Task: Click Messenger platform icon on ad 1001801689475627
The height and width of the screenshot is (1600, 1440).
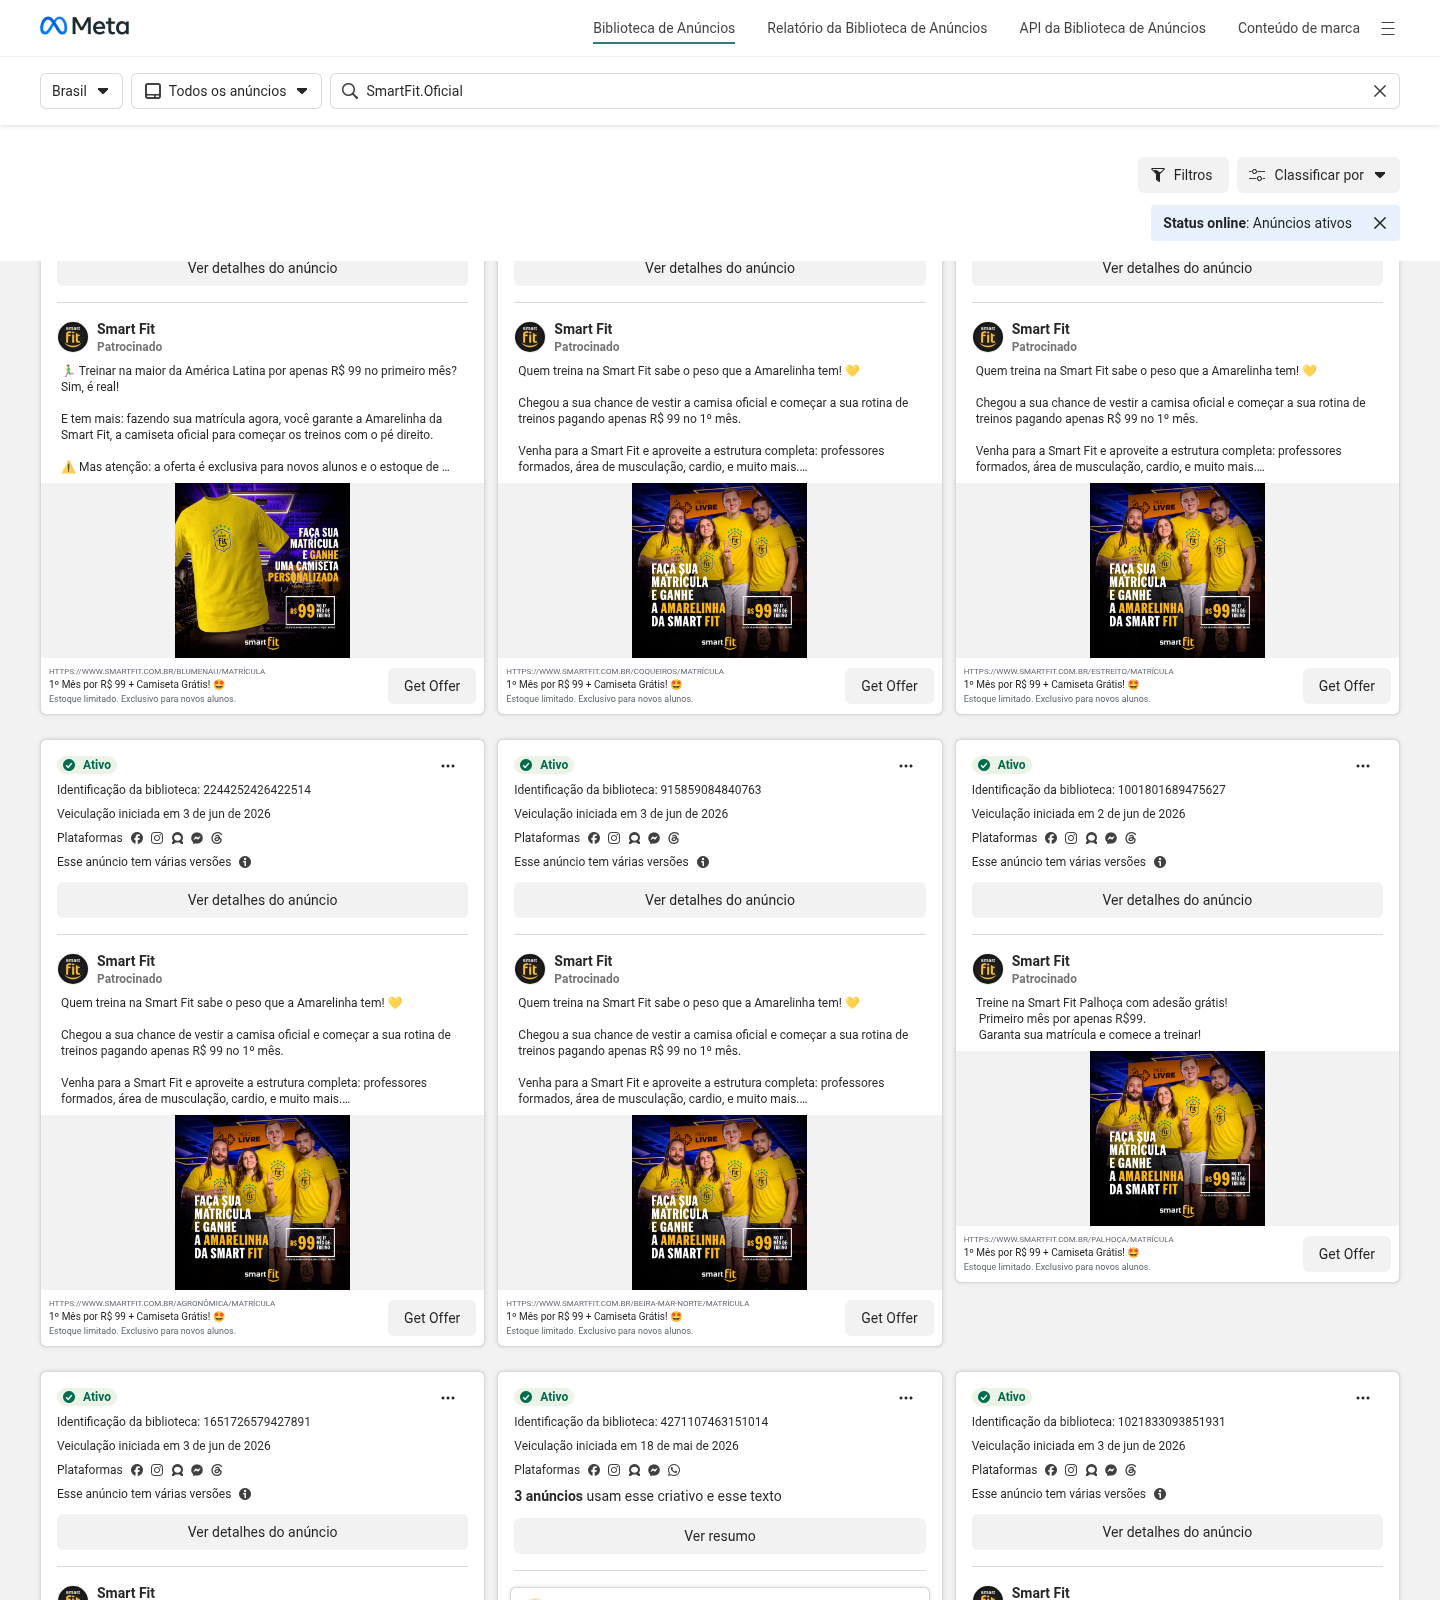Action: 1111,838
